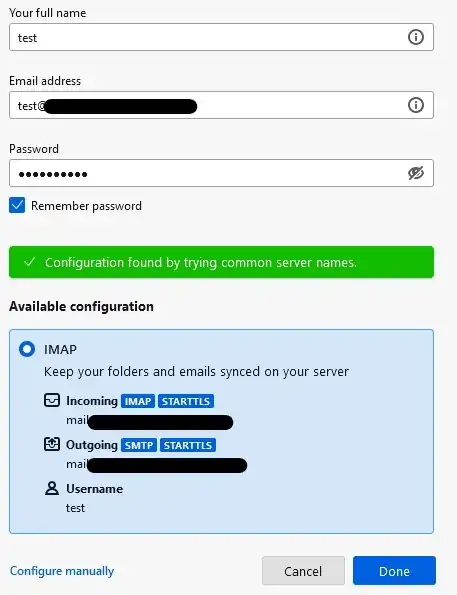Click the Done button
This screenshot has width=457, height=595.
[x=394, y=571]
